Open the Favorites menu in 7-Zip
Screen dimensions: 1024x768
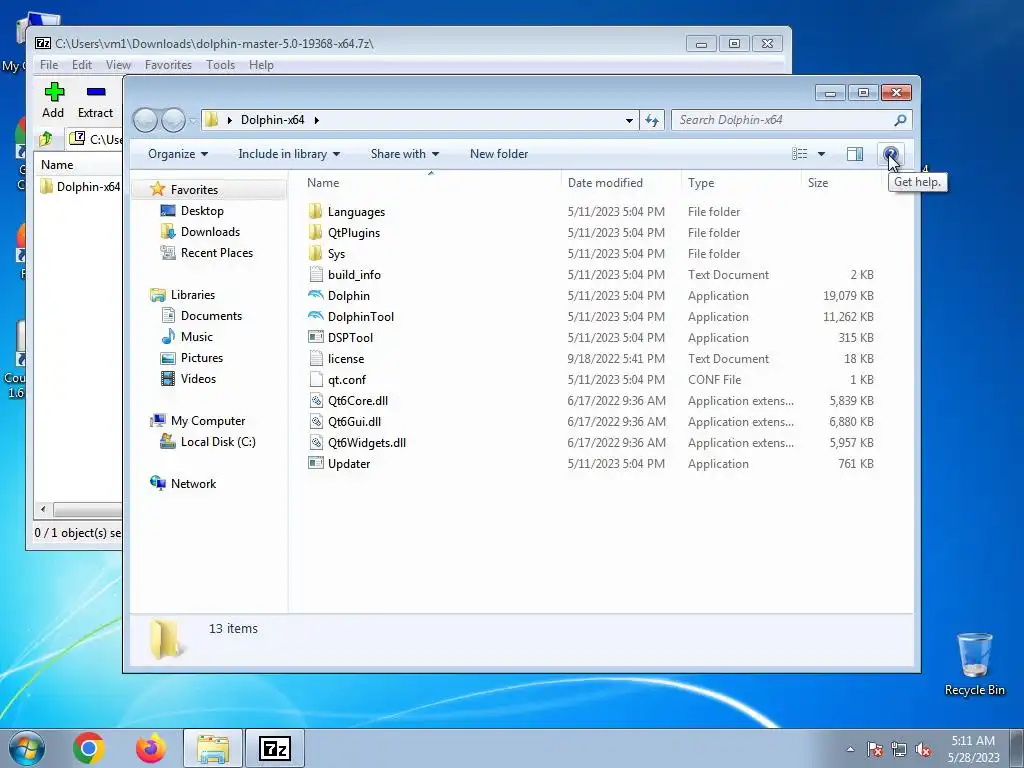(x=168, y=65)
